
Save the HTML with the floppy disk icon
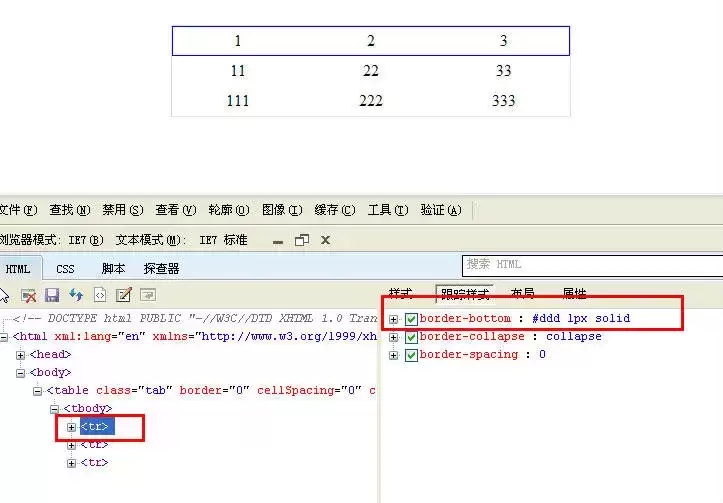(x=52, y=295)
